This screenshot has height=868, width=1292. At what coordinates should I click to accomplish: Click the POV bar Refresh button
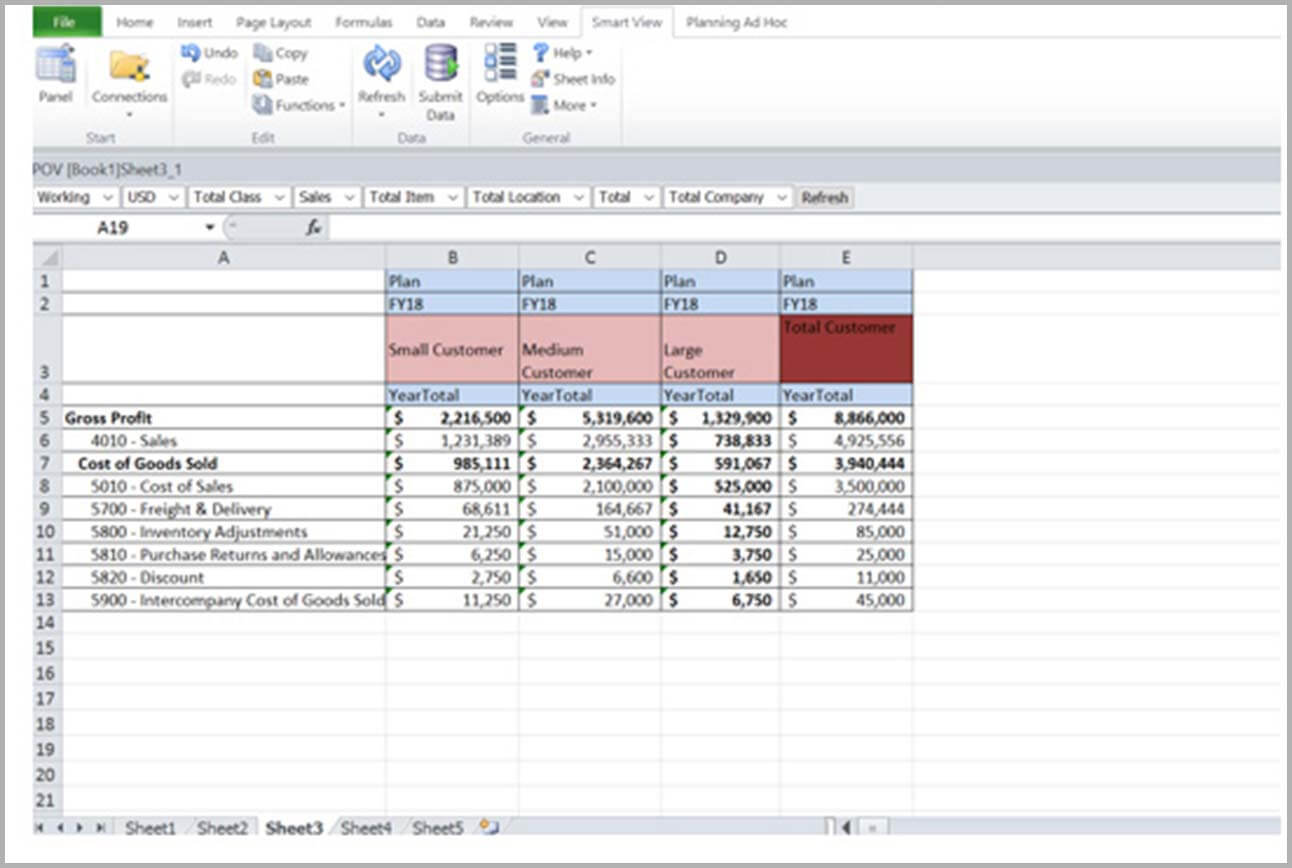tap(825, 197)
